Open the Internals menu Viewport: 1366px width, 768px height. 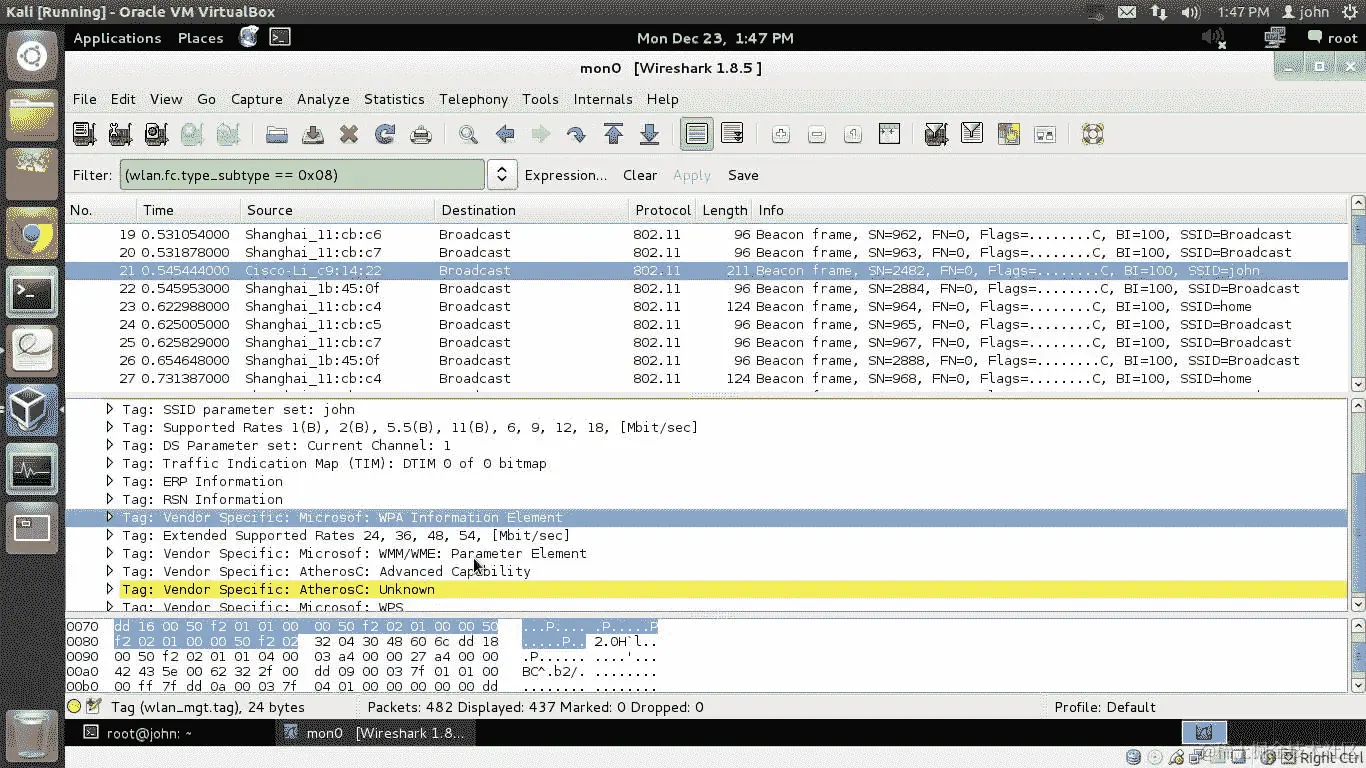[x=602, y=99]
